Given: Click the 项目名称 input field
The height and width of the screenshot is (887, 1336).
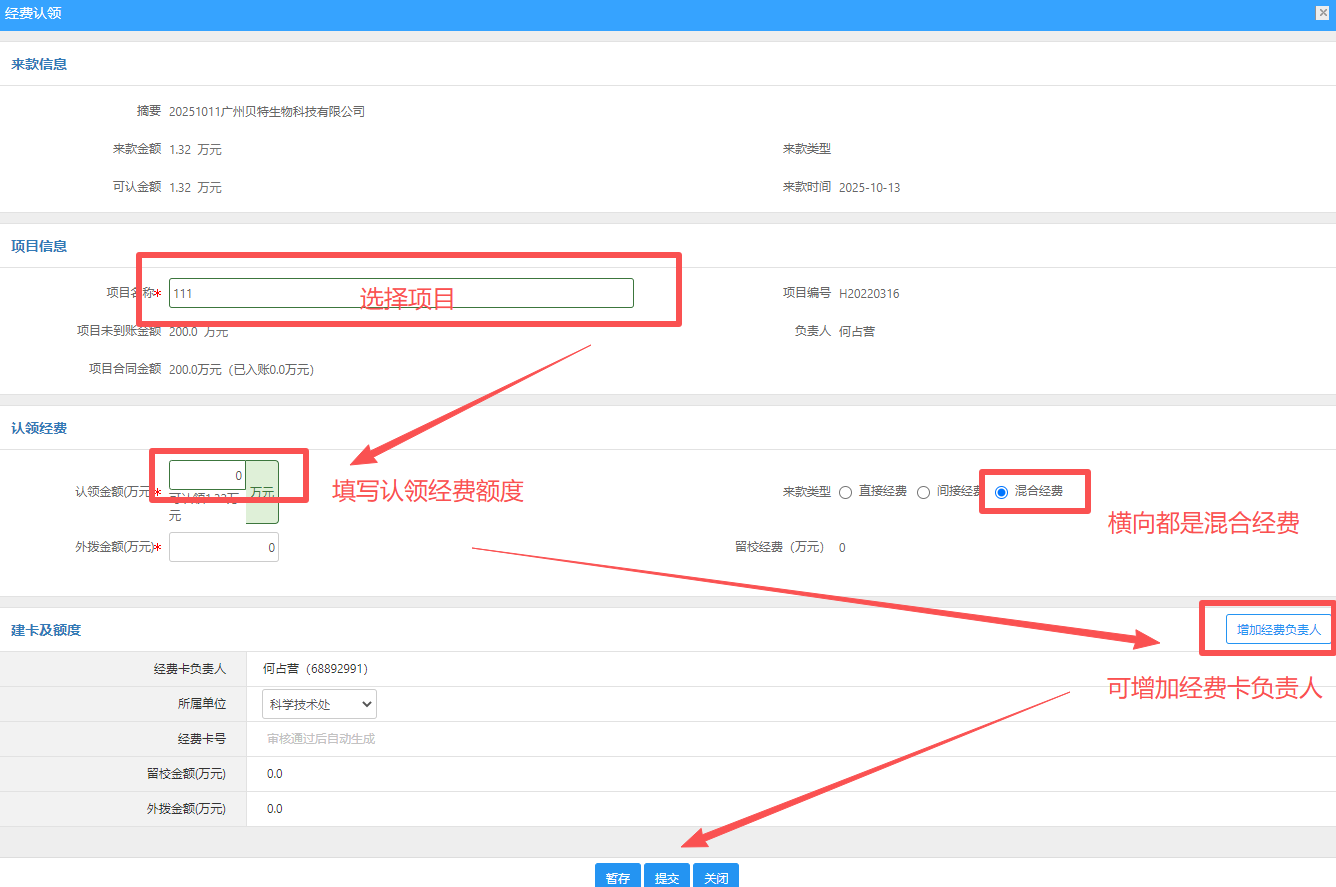Looking at the screenshot, I should [x=400, y=293].
